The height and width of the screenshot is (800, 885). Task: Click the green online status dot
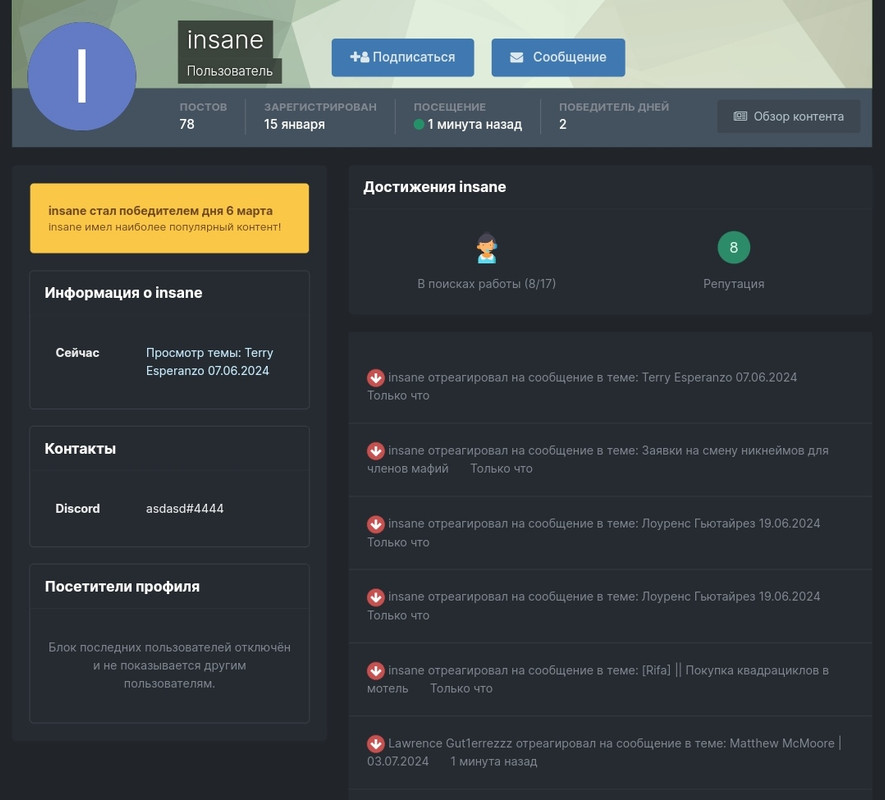pos(418,124)
